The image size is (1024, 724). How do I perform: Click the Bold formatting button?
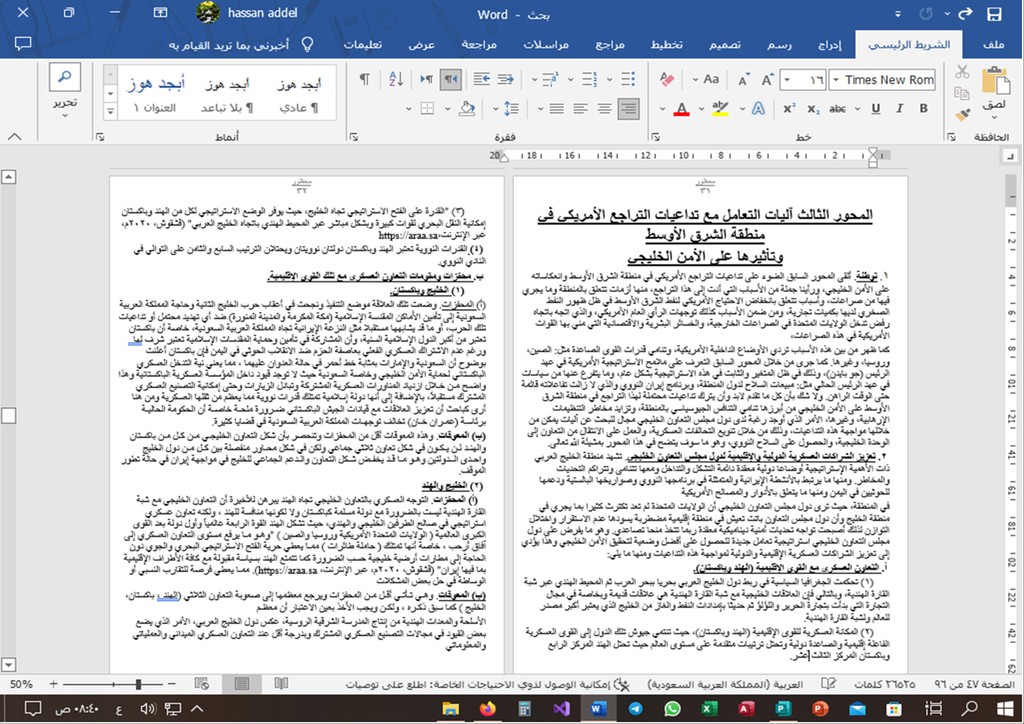coord(923,108)
